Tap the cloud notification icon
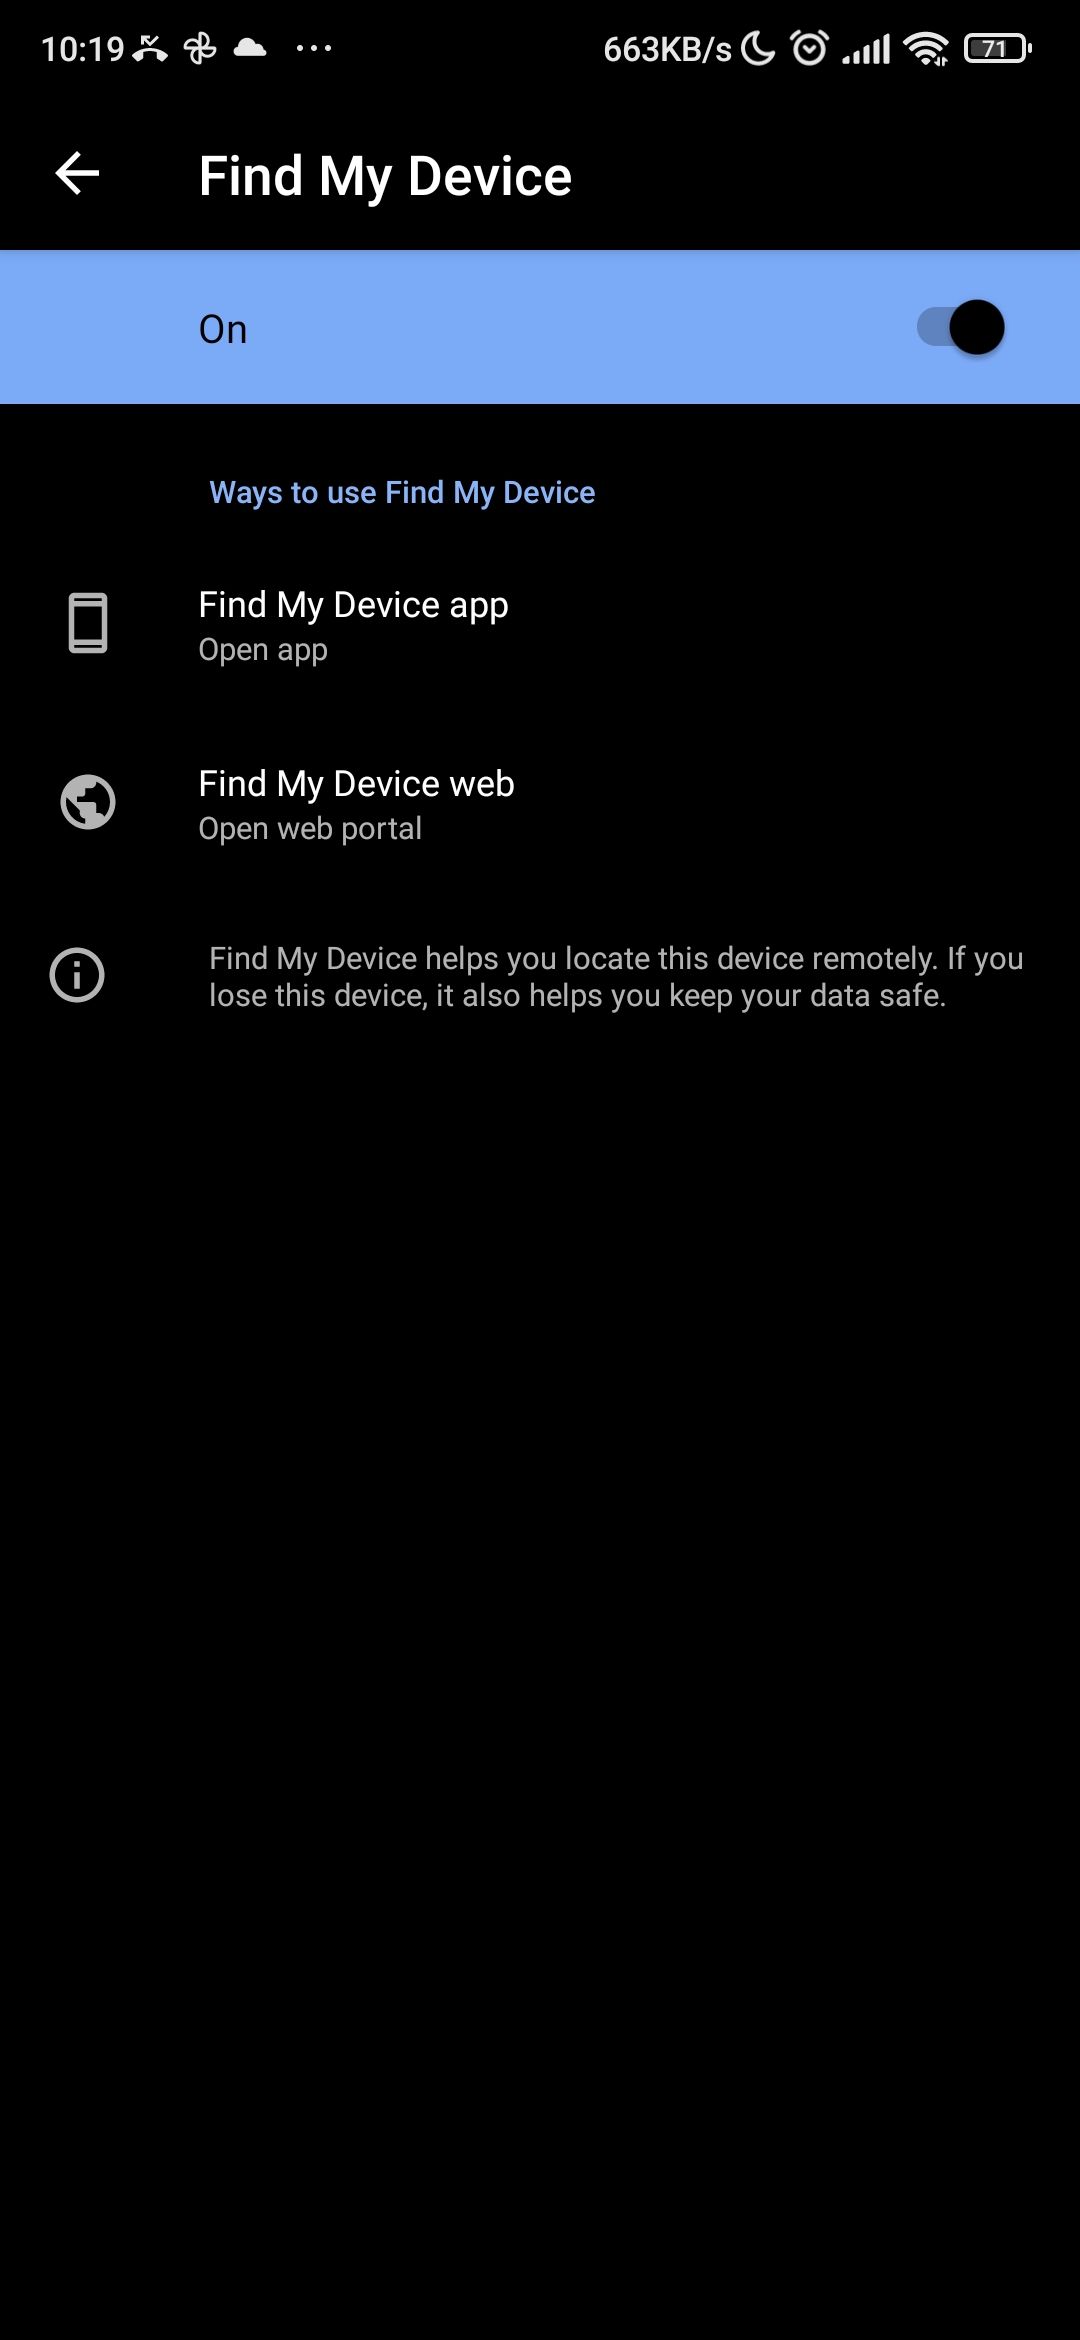Viewport: 1080px width, 2340px height. (250, 47)
